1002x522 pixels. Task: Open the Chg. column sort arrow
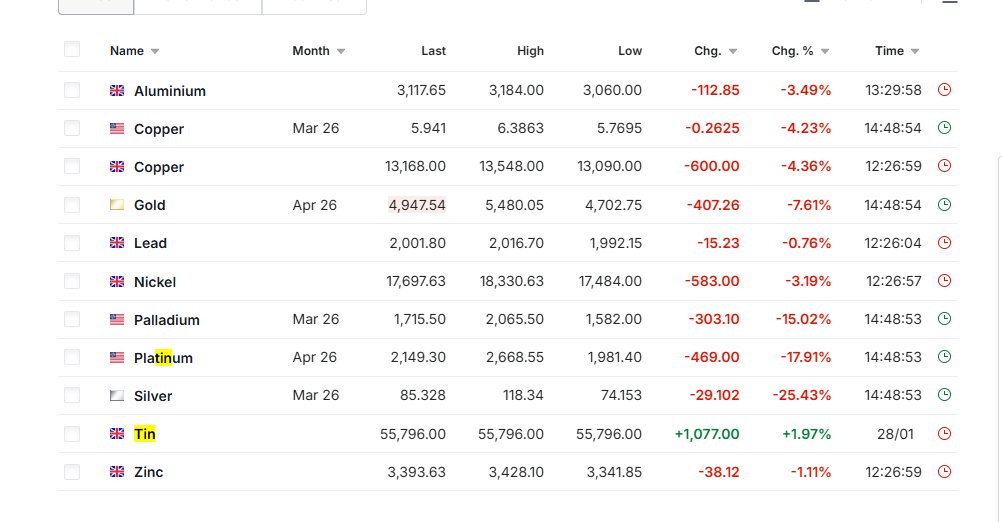(x=733, y=52)
